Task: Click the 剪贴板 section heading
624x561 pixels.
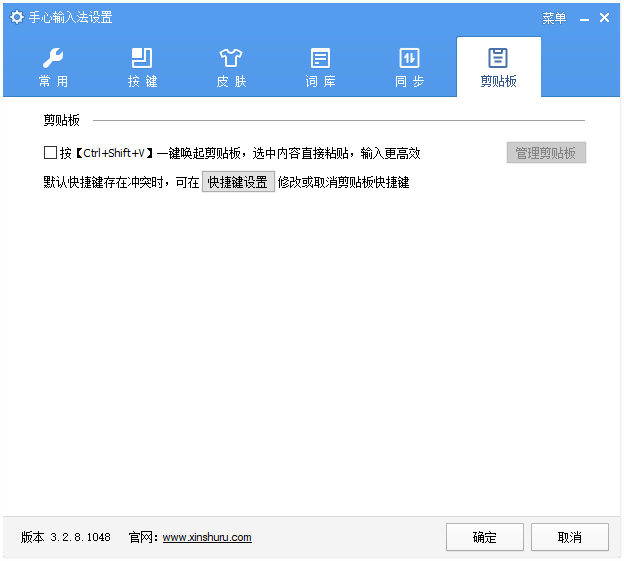Action: coord(62,120)
